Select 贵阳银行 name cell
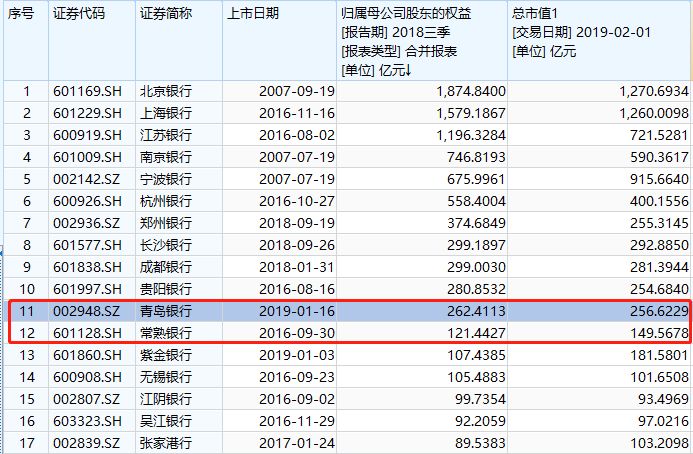The width and height of the screenshot is (693, 454). [x=166, y=289]
